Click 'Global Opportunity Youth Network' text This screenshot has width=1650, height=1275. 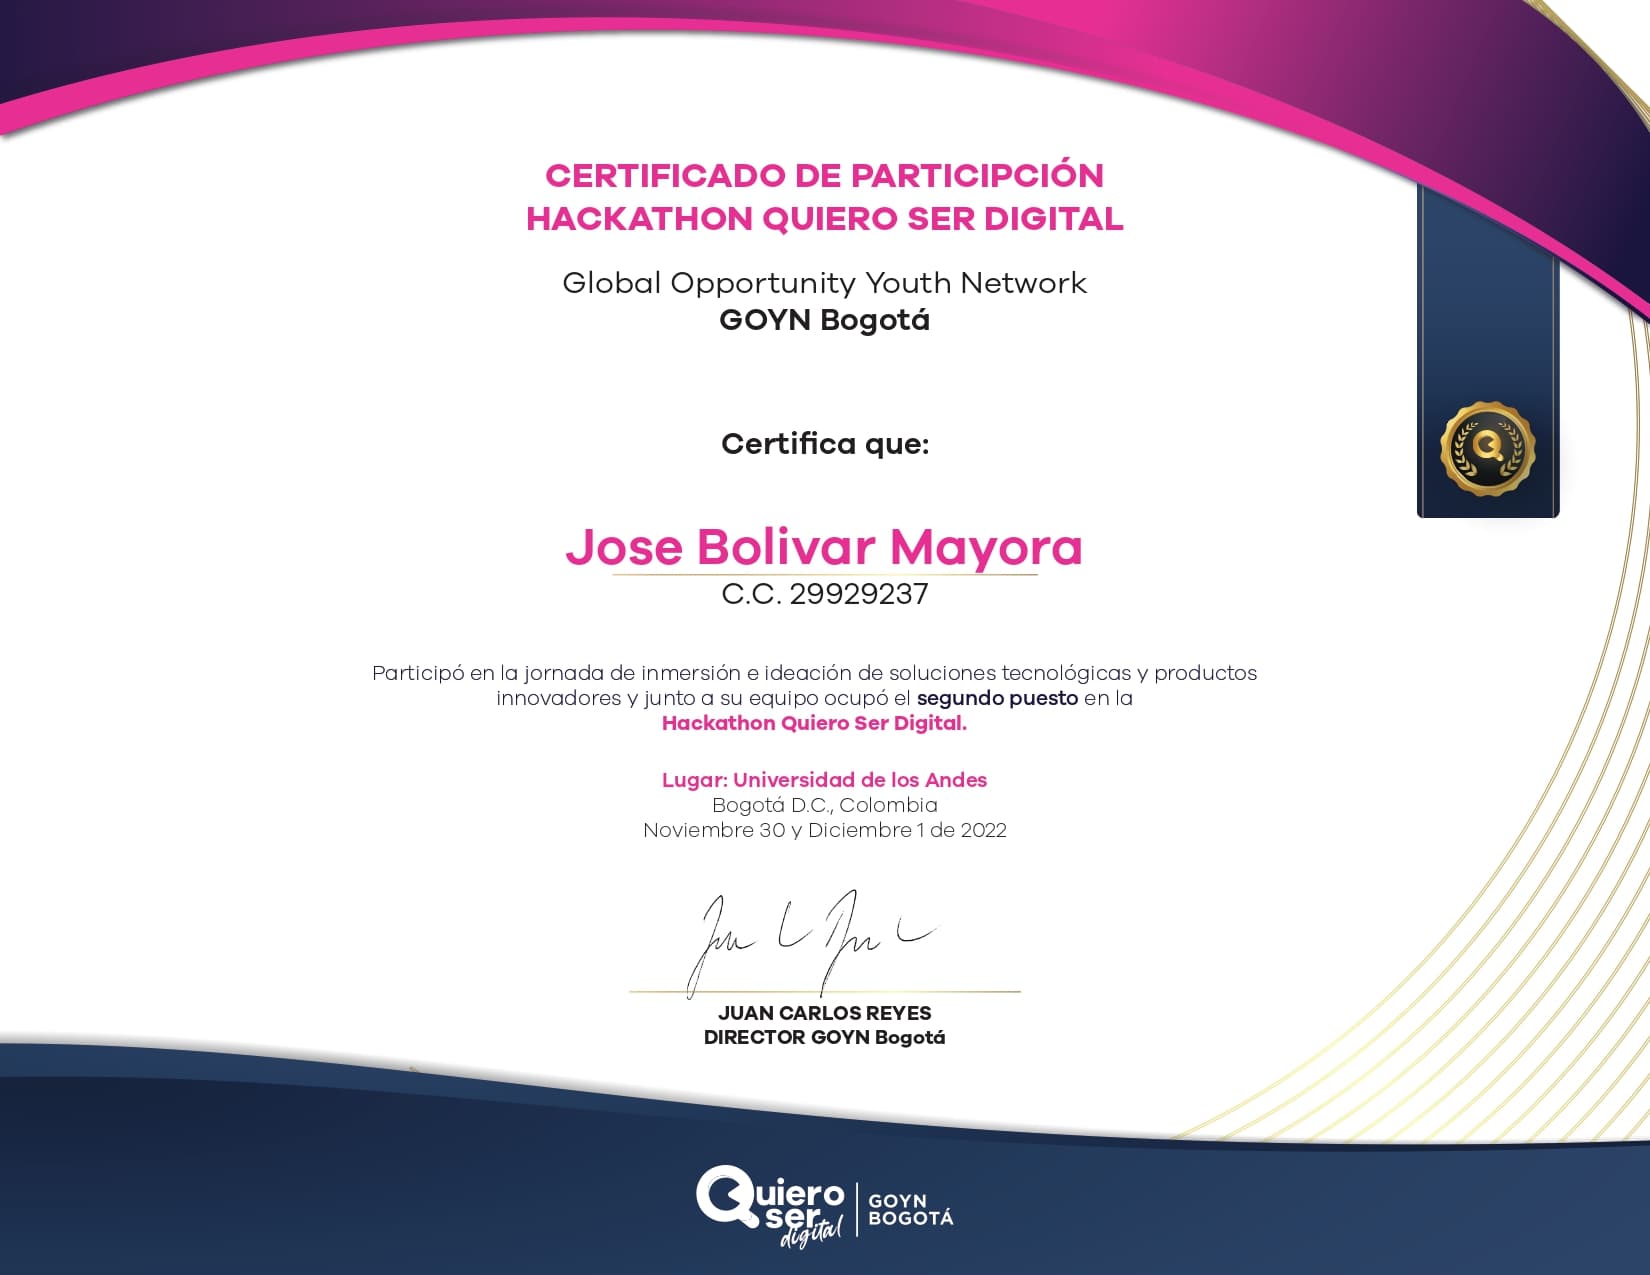(x=824, y=283)
